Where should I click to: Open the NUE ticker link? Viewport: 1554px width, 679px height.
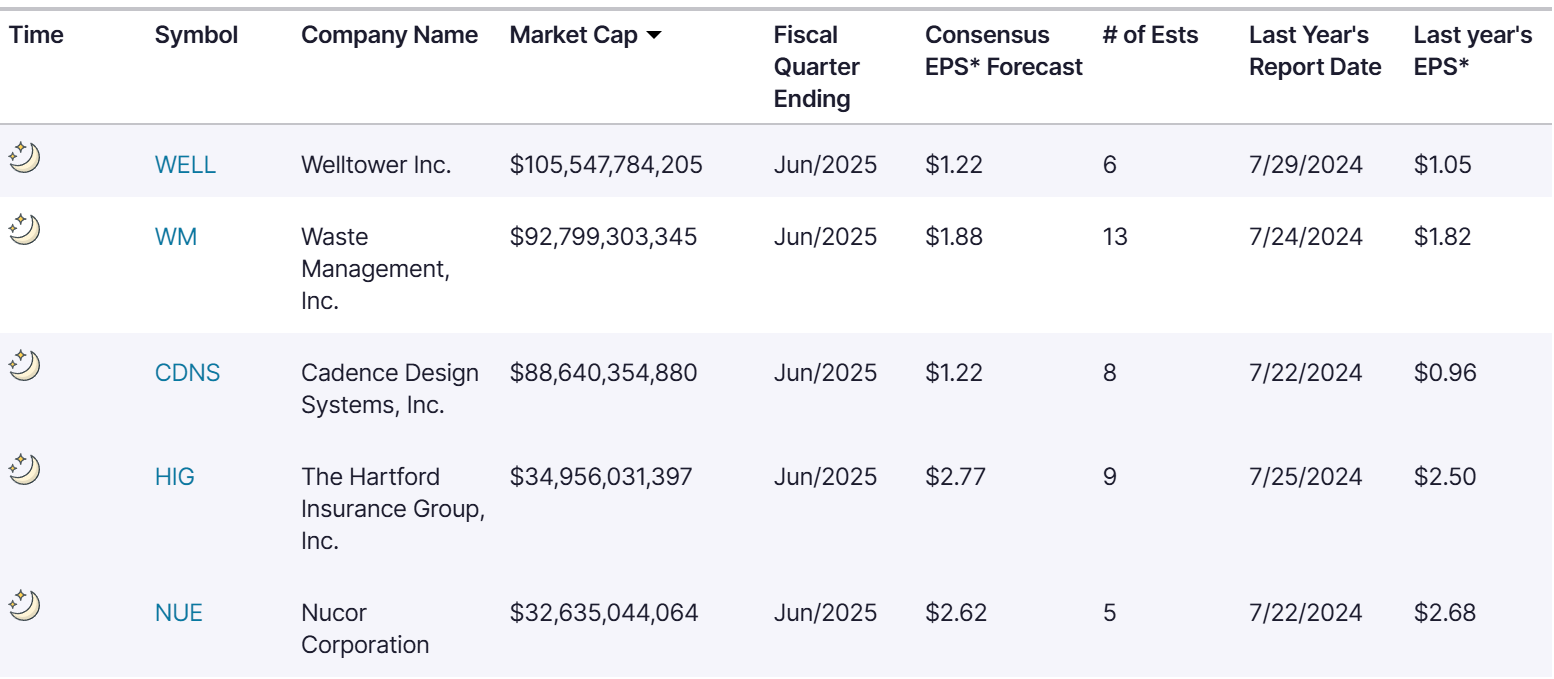pos(179,613)
